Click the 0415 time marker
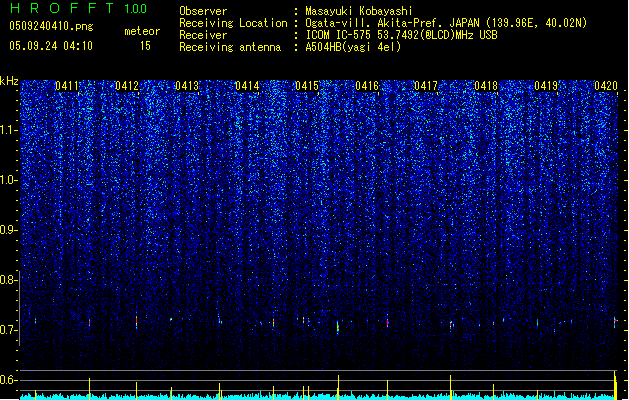Screen dimensions: 629x400 point(307,86)
